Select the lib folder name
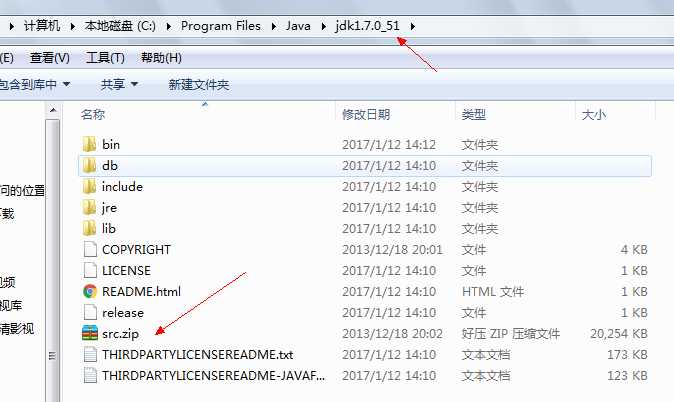This screenshot has height=402, width=674. 109,229
